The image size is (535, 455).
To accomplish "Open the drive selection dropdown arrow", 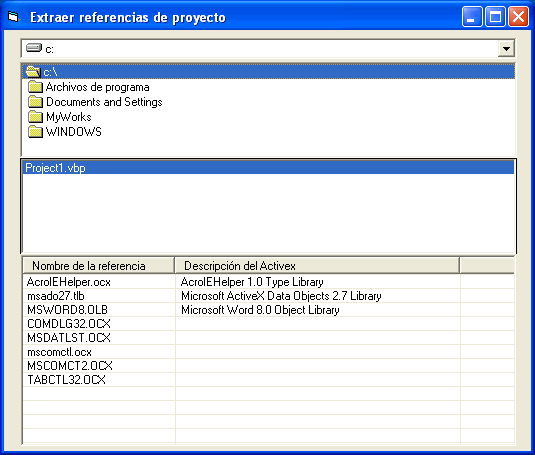I will pos(506,49).
